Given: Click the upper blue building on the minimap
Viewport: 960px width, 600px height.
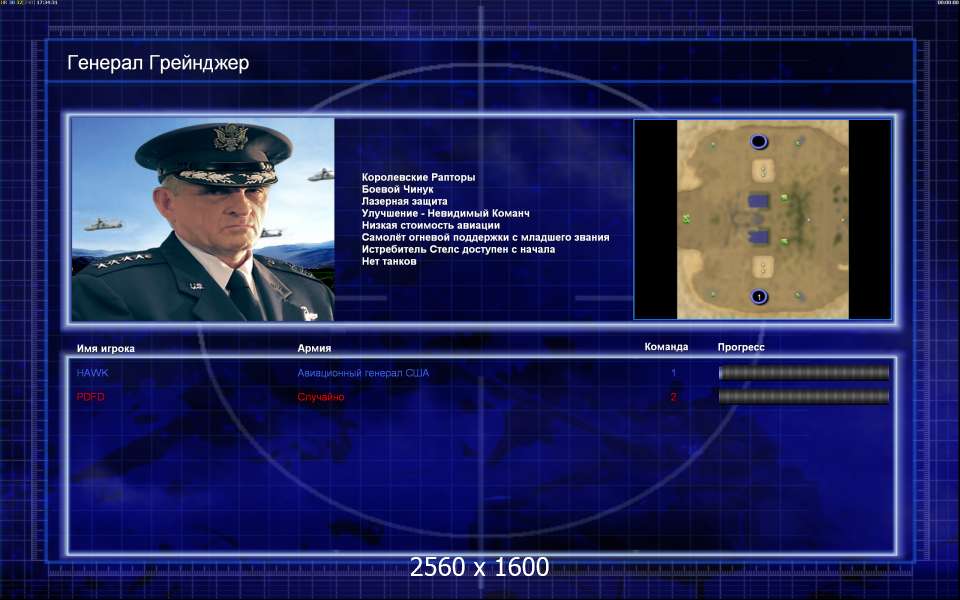Looking at the screenshot, I should [759, 201].
